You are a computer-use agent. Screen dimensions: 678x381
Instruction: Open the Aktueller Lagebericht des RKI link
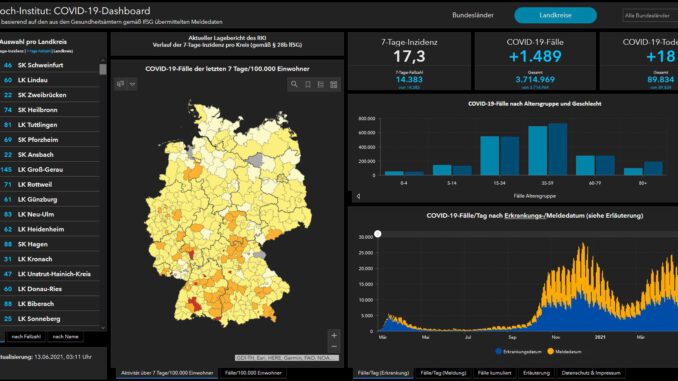point(227,38)
